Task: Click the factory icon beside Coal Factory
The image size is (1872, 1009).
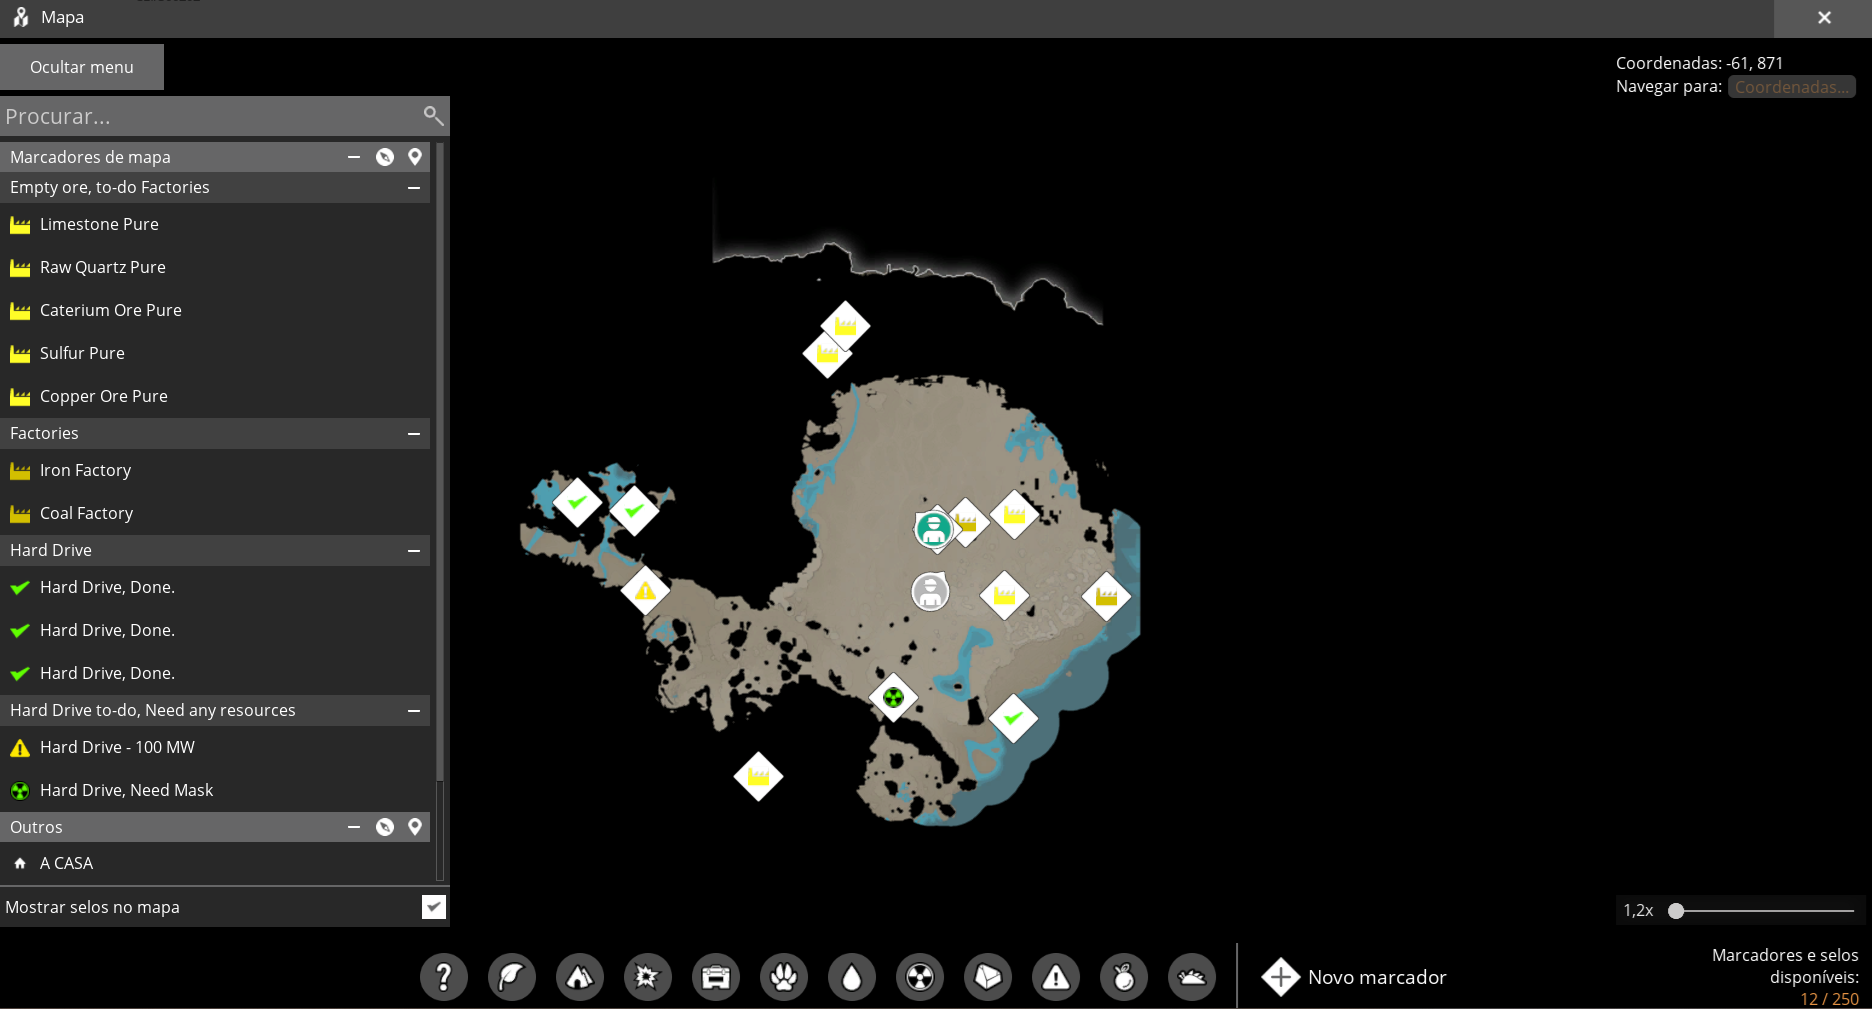Action: [x=20, y=514]
